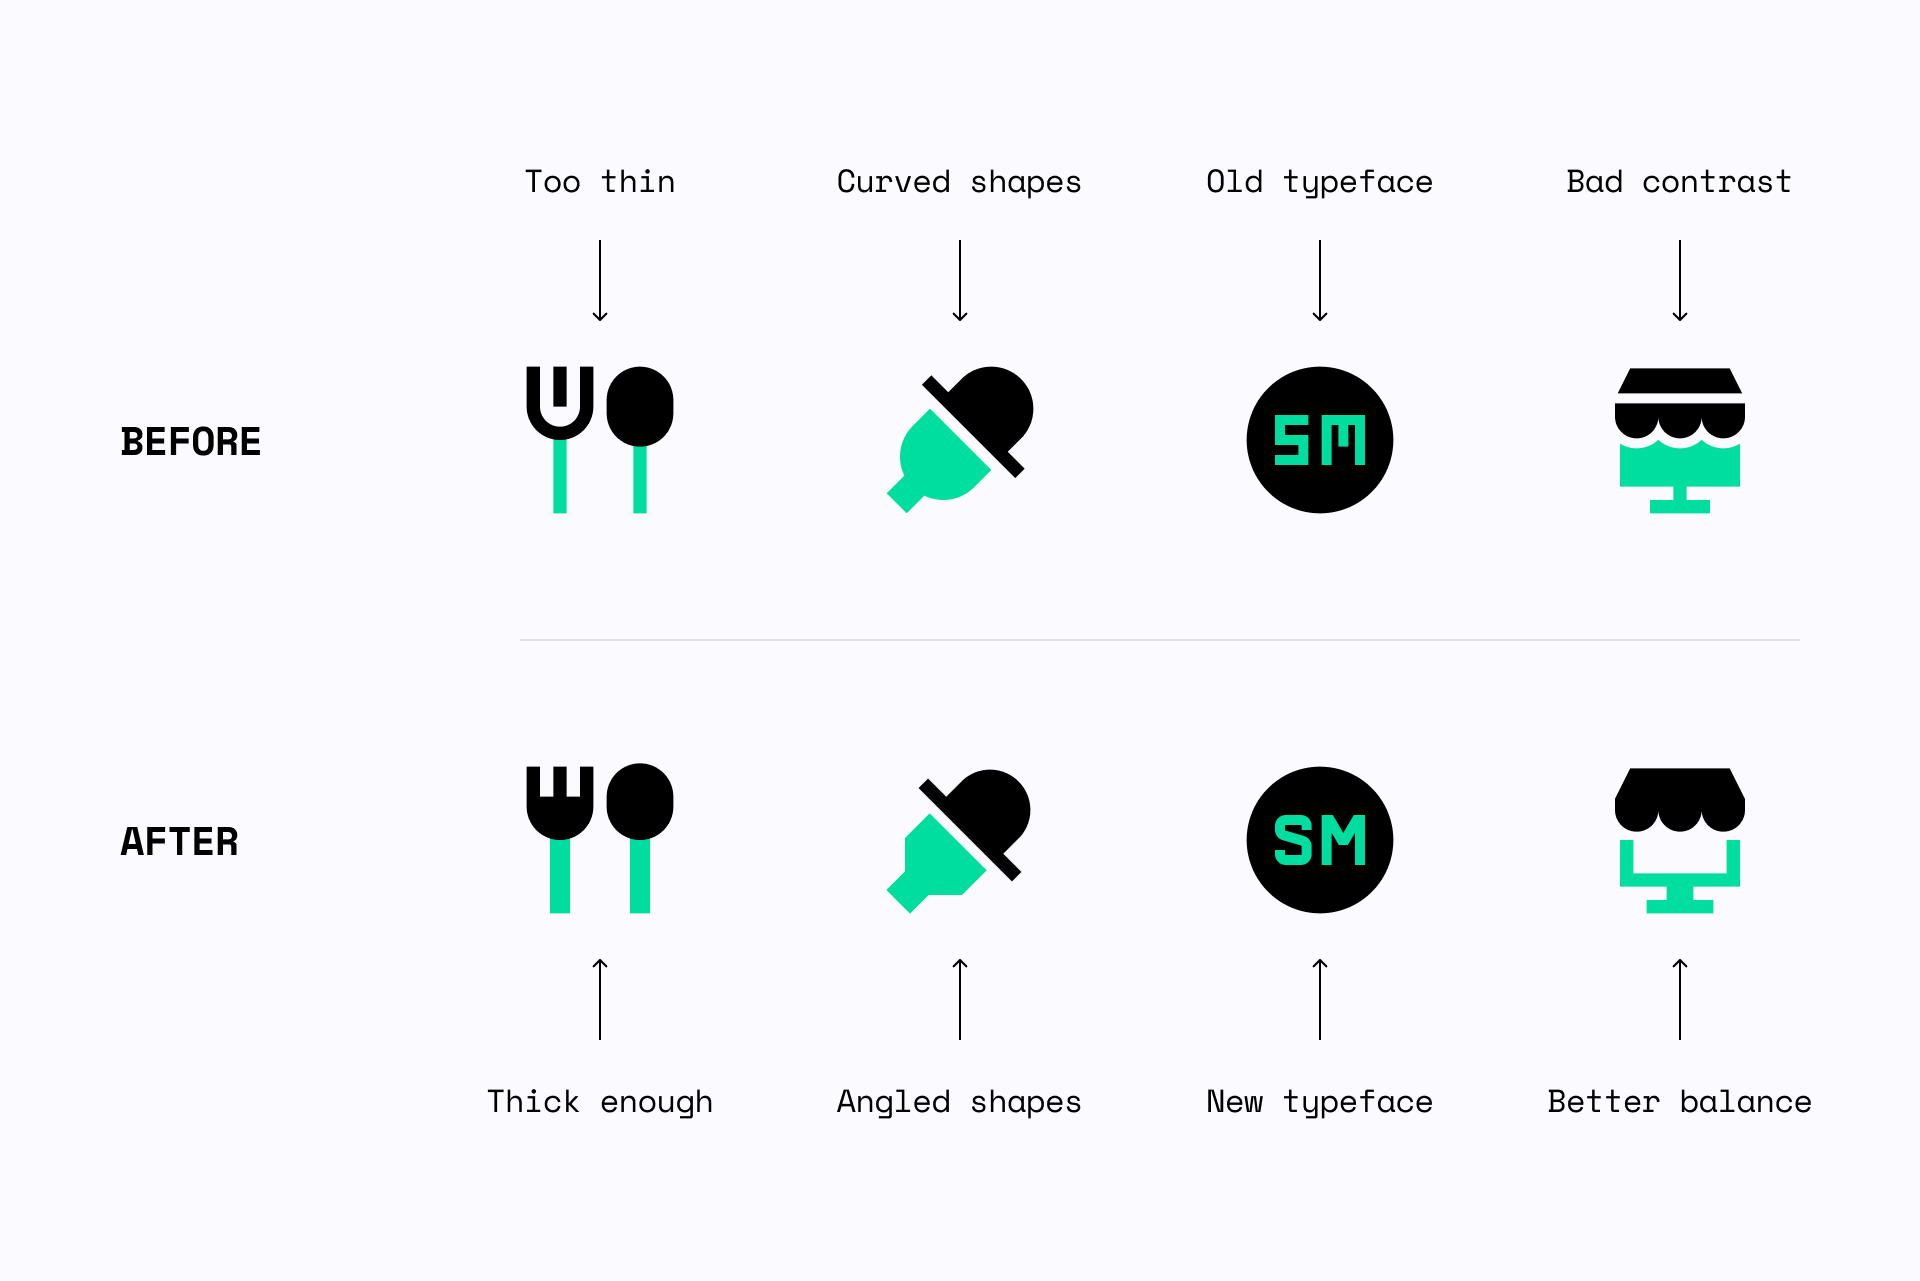Click the horizontal divider line between rows
This screenshot has width=1920, height=1281.
(x=1160, y=640)
